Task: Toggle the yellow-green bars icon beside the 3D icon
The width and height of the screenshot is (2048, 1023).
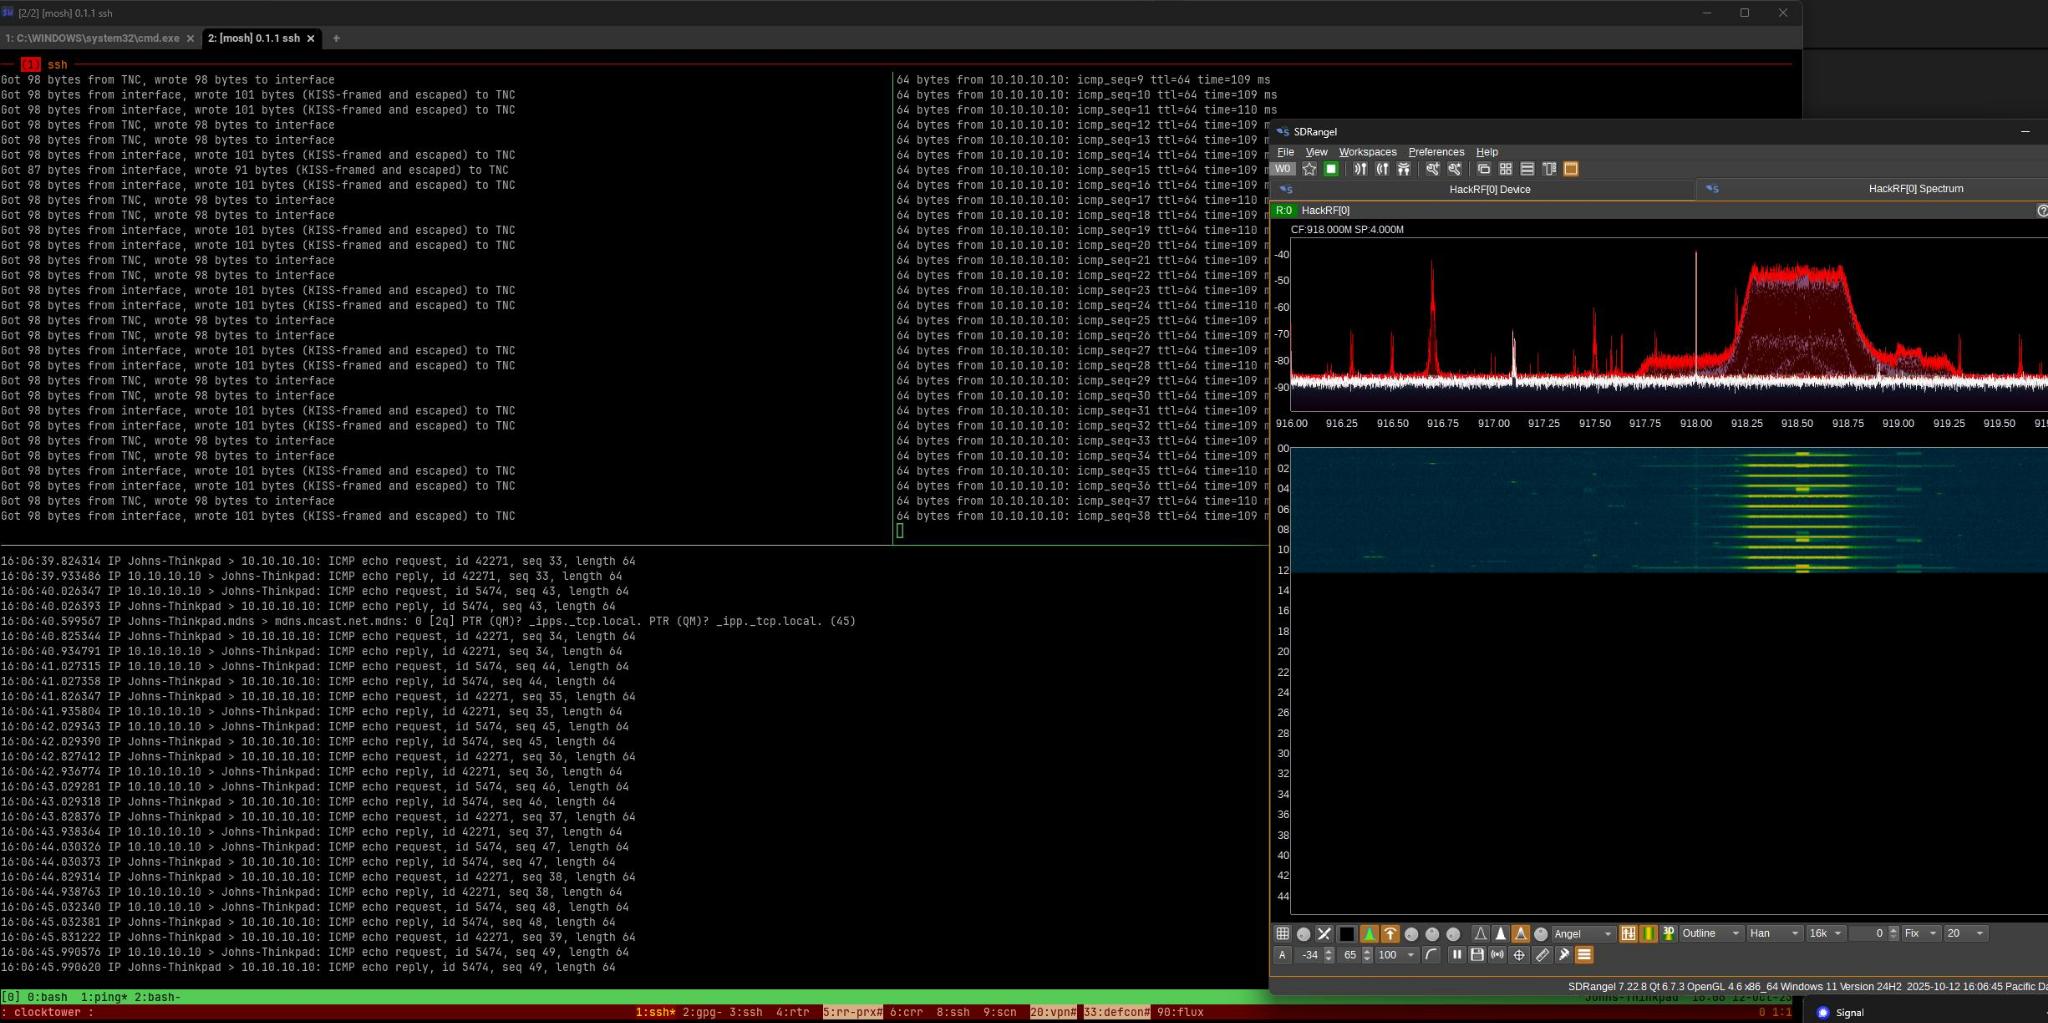Action: (x=1649, y=933)
